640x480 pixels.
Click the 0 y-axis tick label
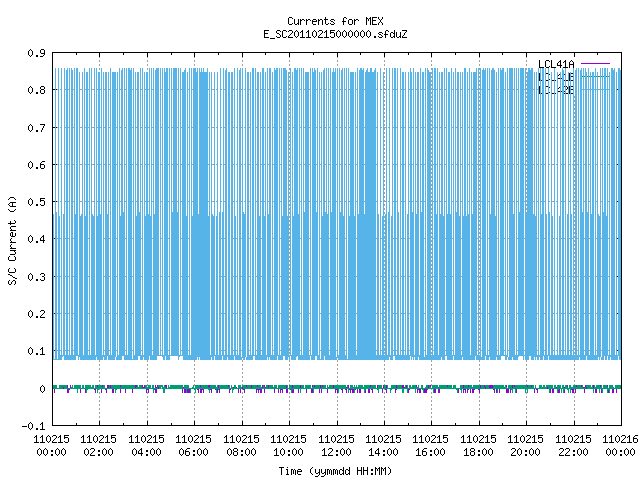tap(42, 389)
